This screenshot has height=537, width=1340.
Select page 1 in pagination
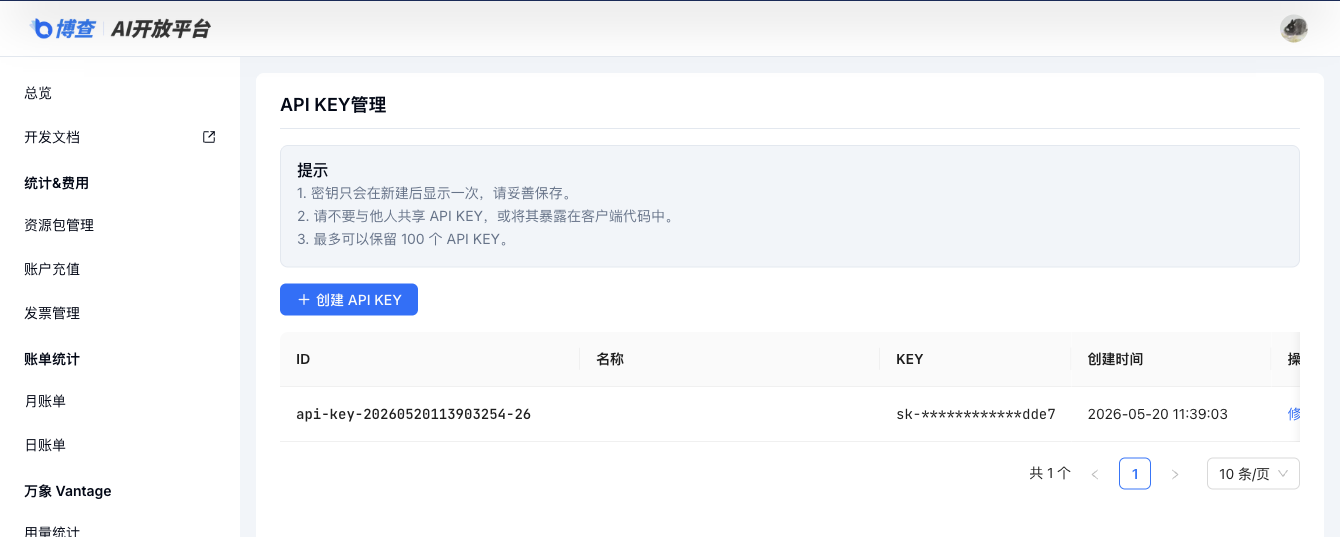coord(1135,474)
